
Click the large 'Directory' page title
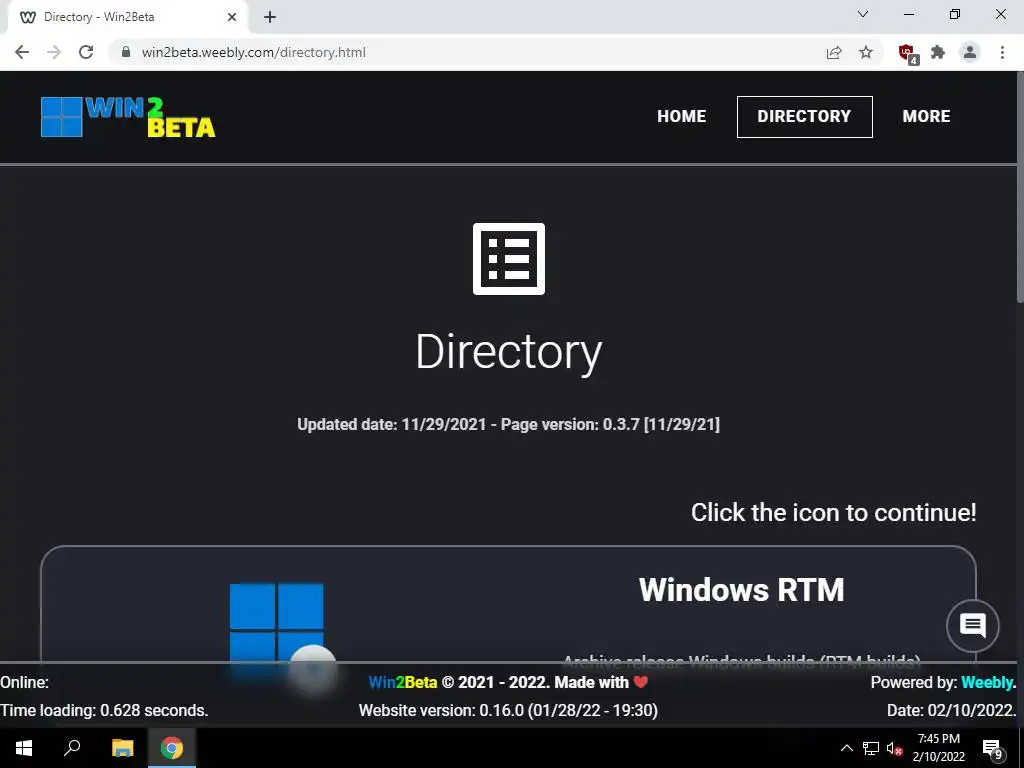coord(509,352)
